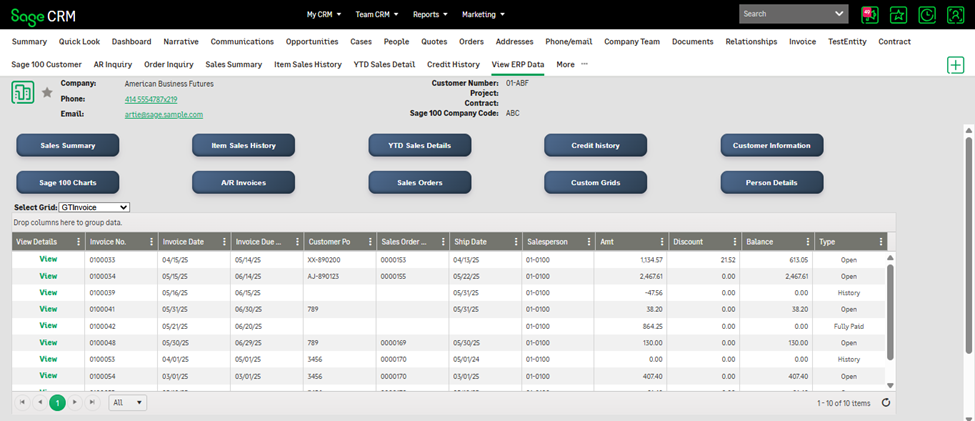Click the user profile icon
This screenshot has height=421, width=975.
[x=955, y=14]
